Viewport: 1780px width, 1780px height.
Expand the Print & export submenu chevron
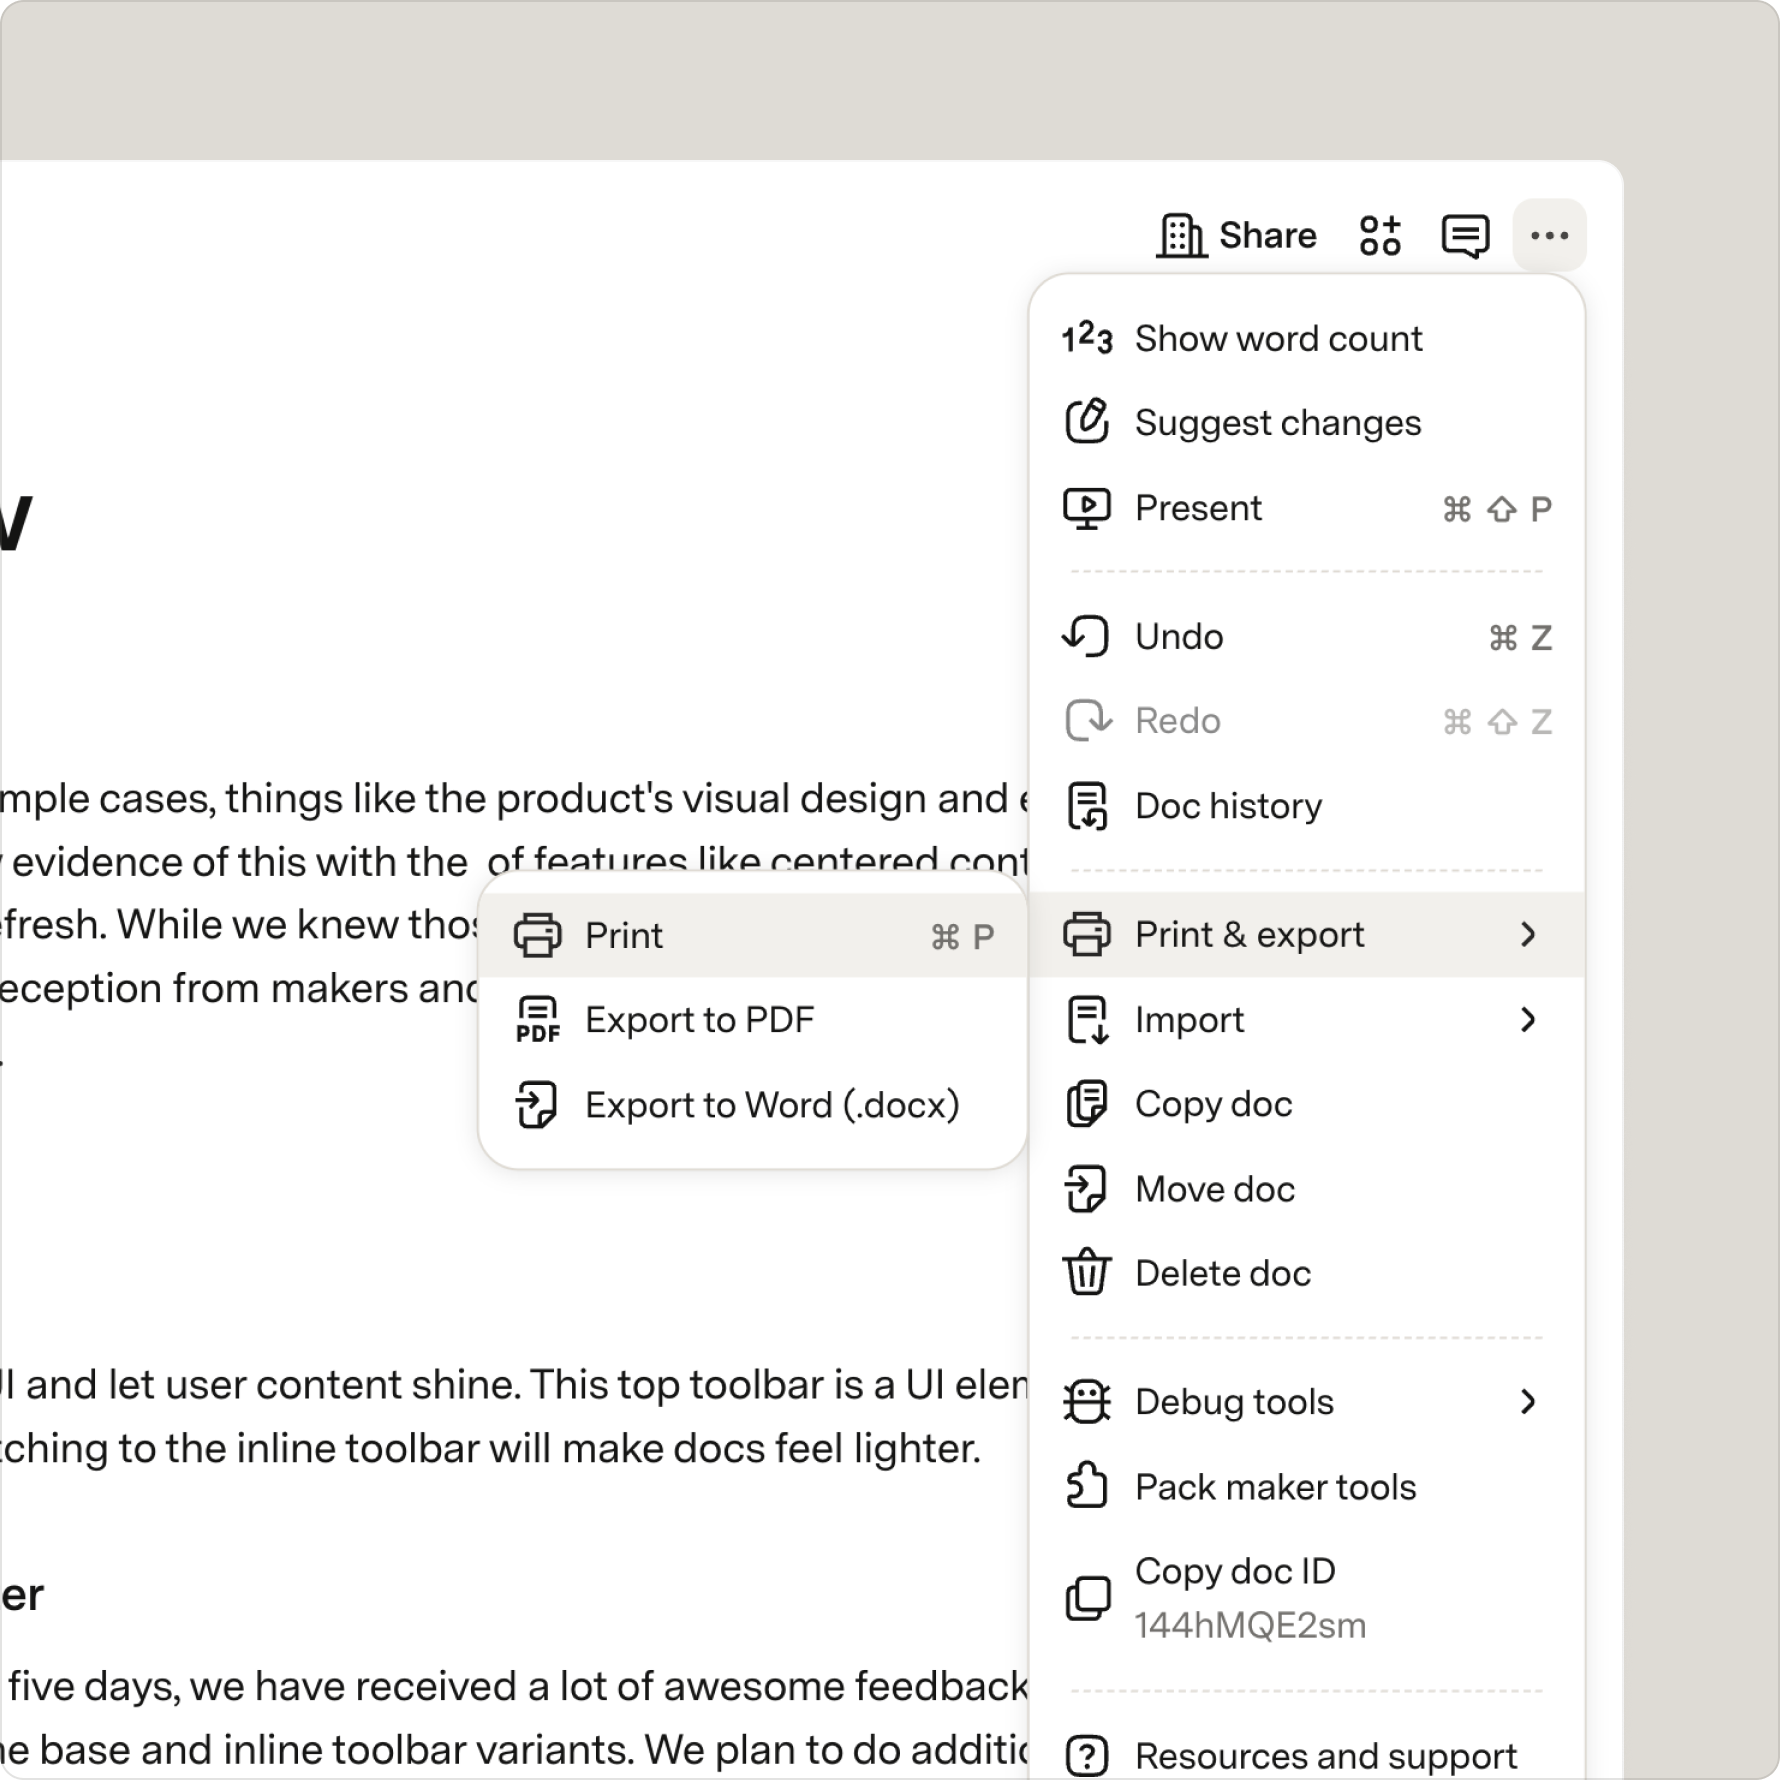click(x=1528, y=935)
